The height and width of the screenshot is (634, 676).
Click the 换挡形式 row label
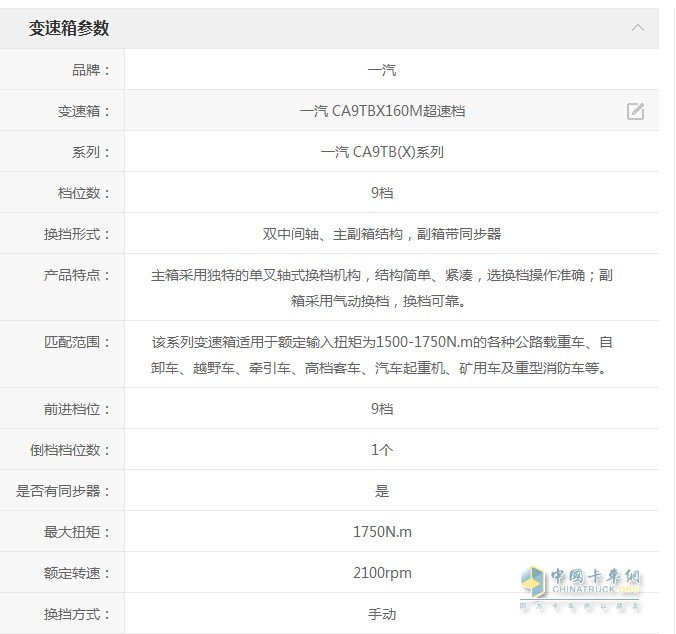tap(78, 234)
